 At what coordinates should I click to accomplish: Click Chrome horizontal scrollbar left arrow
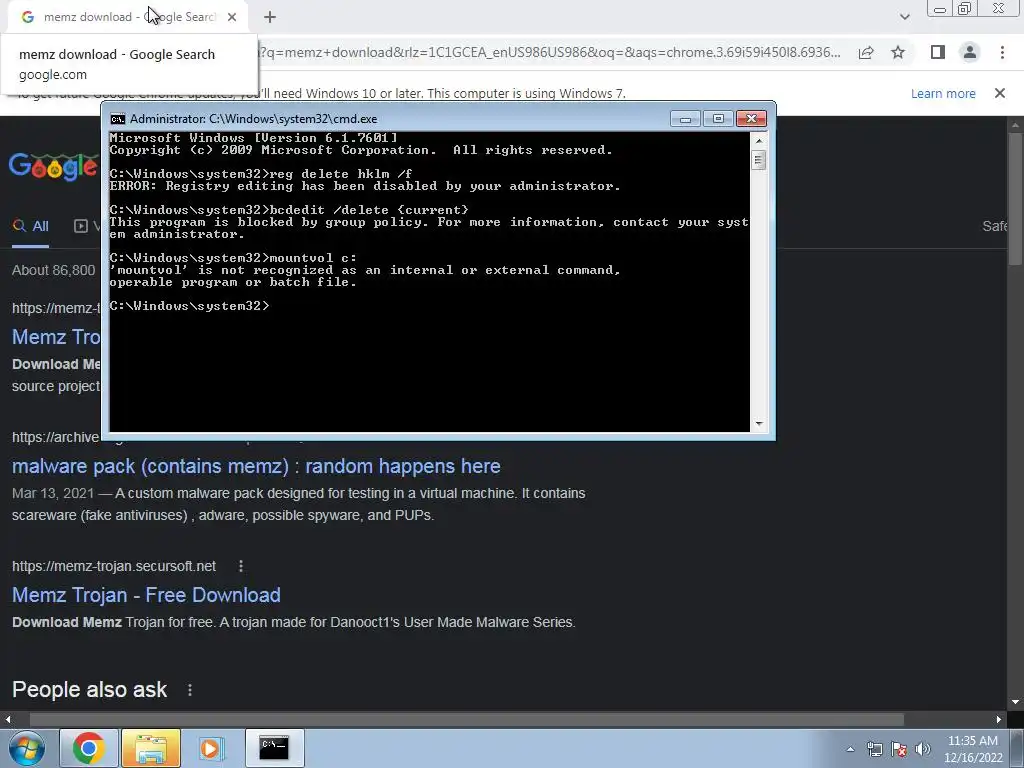(x=8, y=720)
